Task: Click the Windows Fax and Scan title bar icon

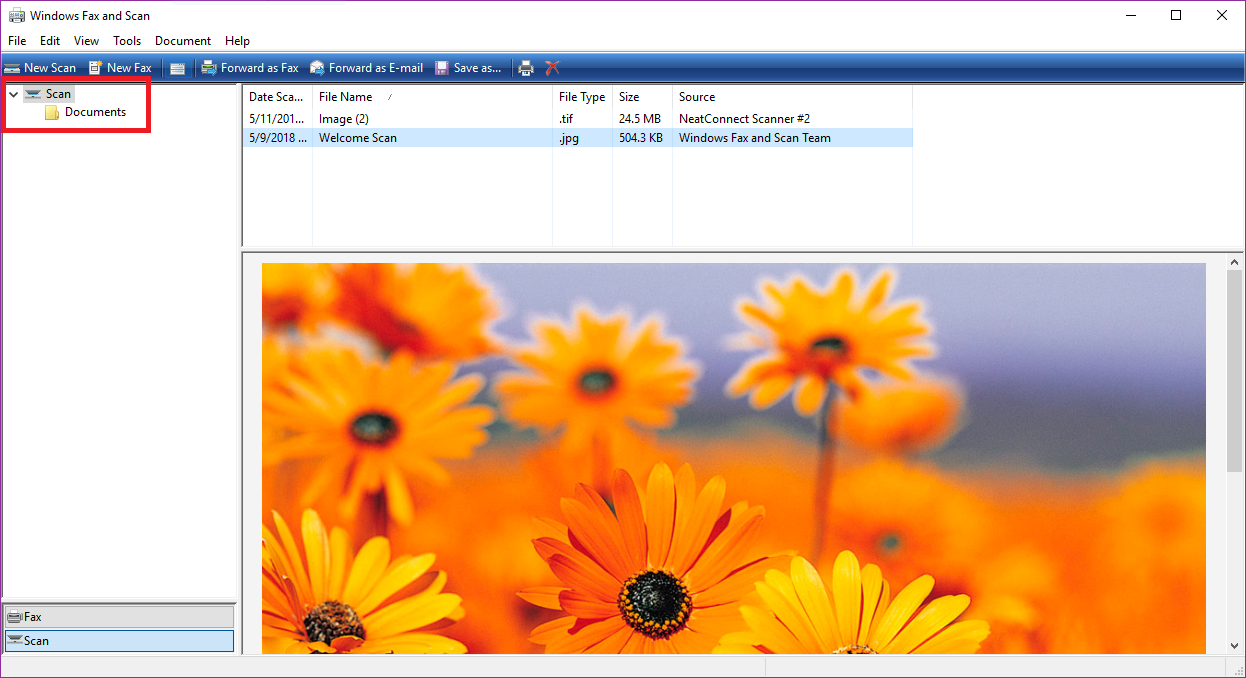Action: click(17, 16)
